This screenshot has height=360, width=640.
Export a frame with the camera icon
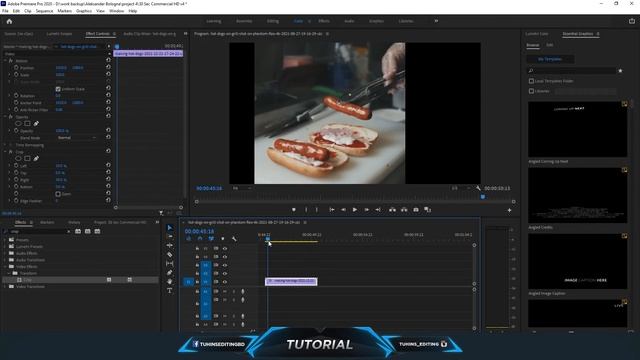coord(416,210)
